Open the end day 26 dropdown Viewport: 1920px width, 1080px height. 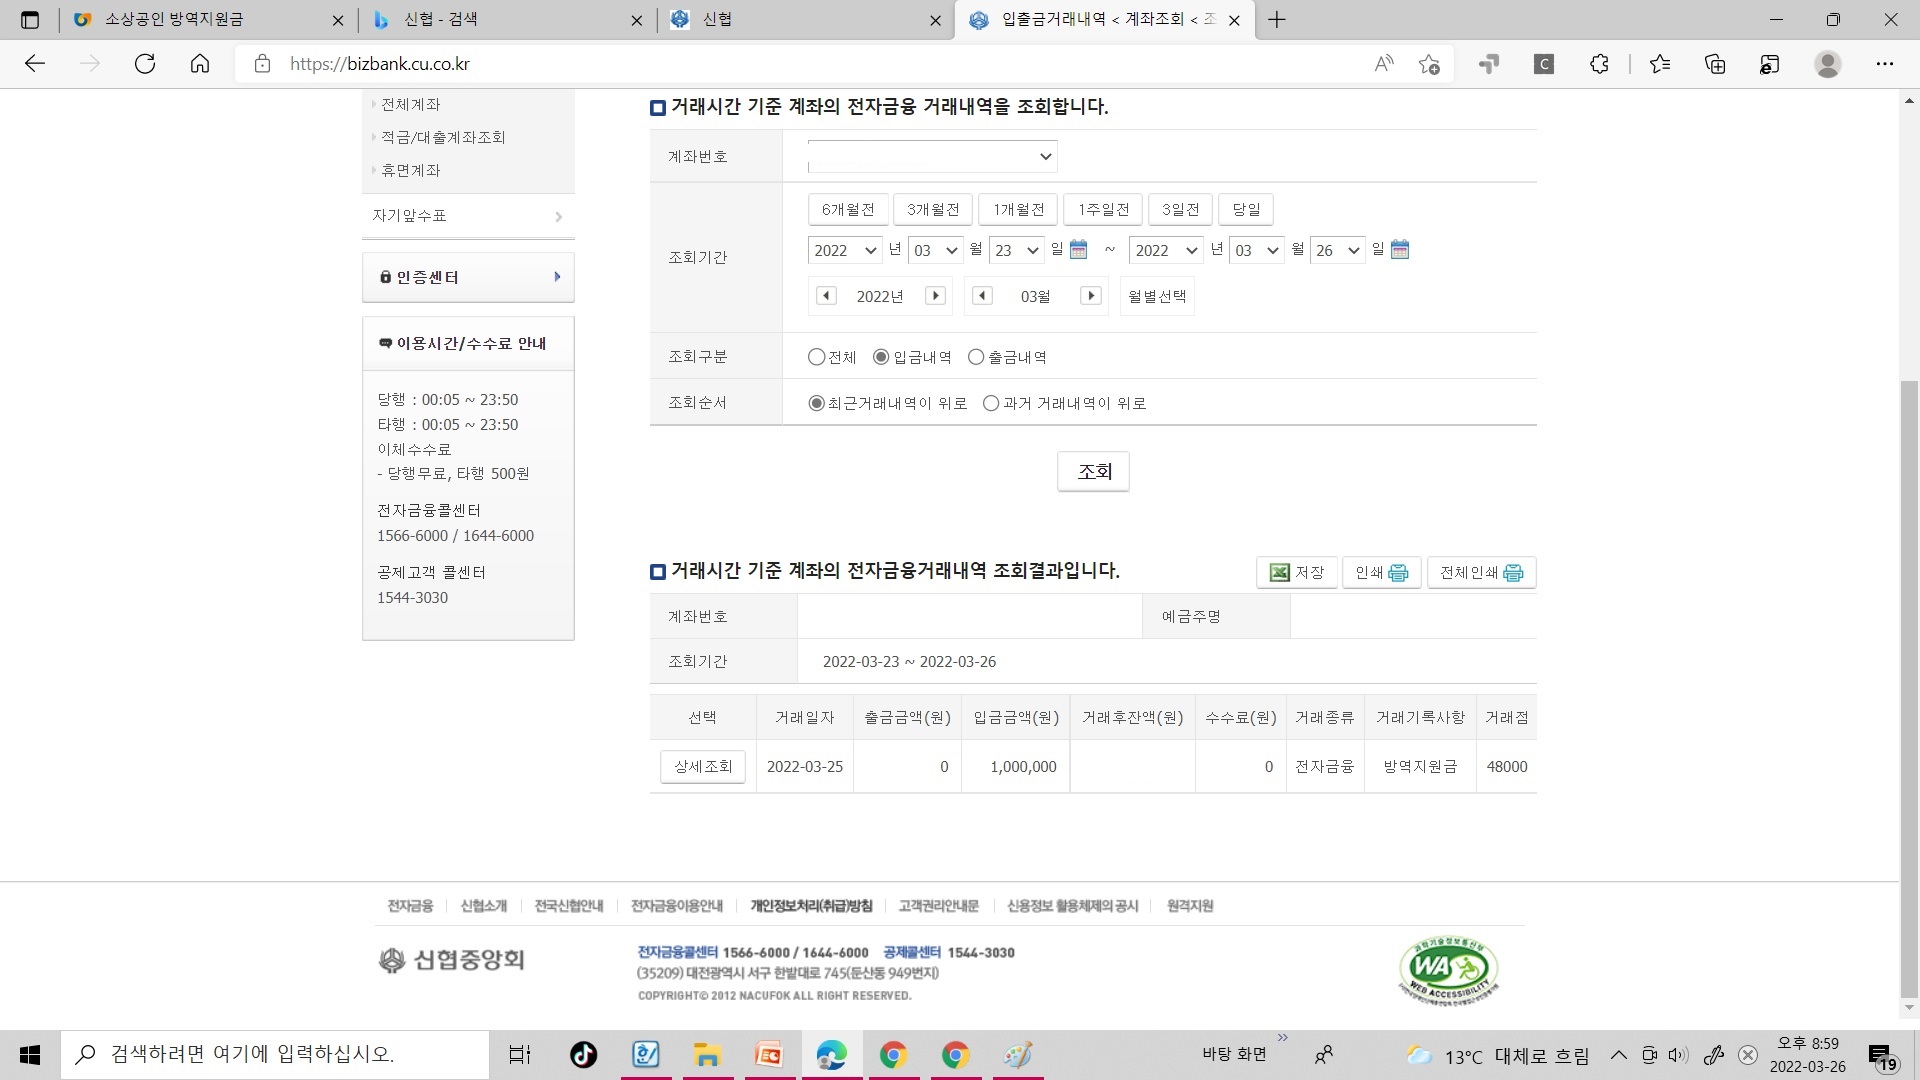click(1337, 250)
